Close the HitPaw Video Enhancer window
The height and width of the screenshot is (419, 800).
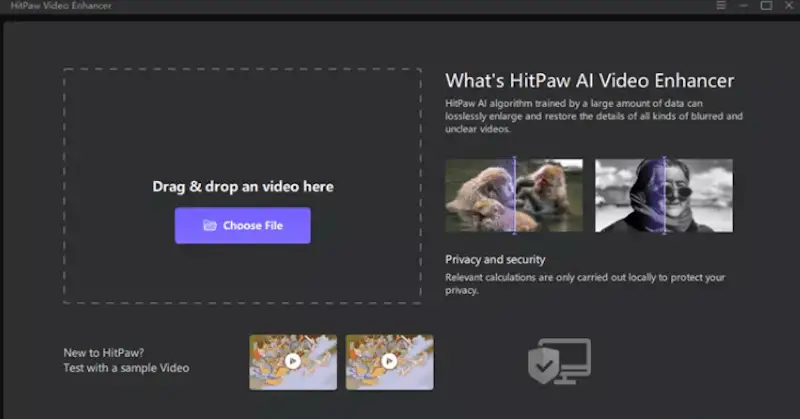point(788,6)
